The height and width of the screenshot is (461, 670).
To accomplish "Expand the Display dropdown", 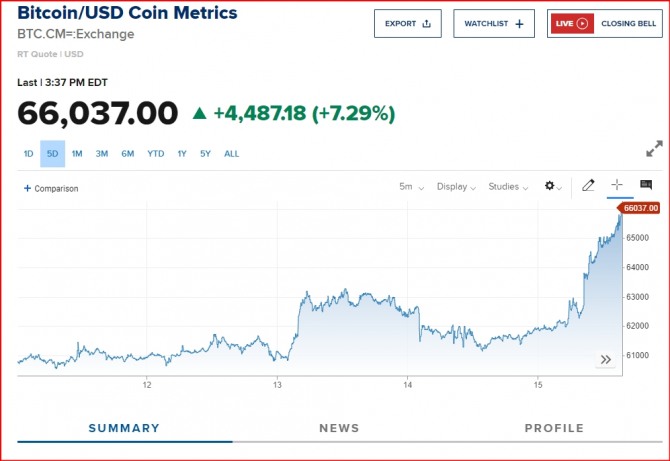I will [x=457, y=187].
